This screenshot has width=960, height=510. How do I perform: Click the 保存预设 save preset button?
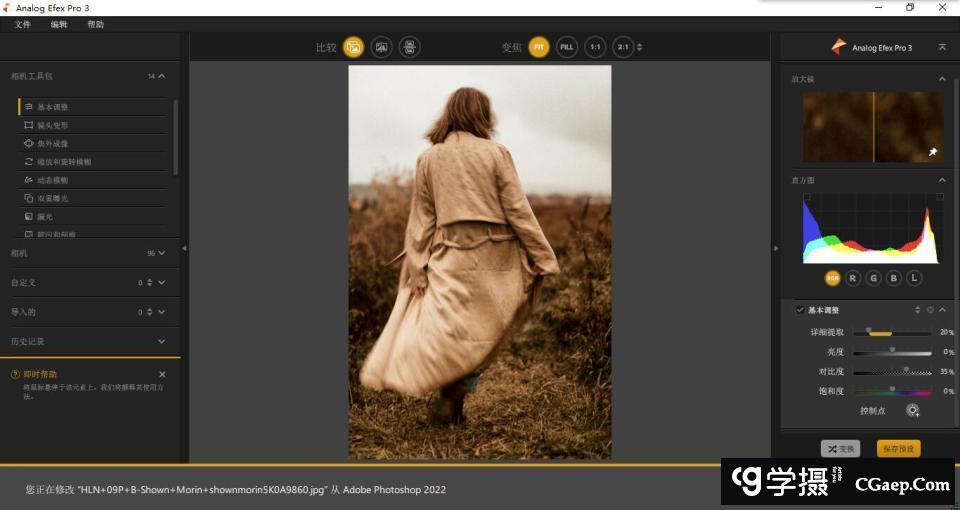pyautogui.click(x=898, y=449)
